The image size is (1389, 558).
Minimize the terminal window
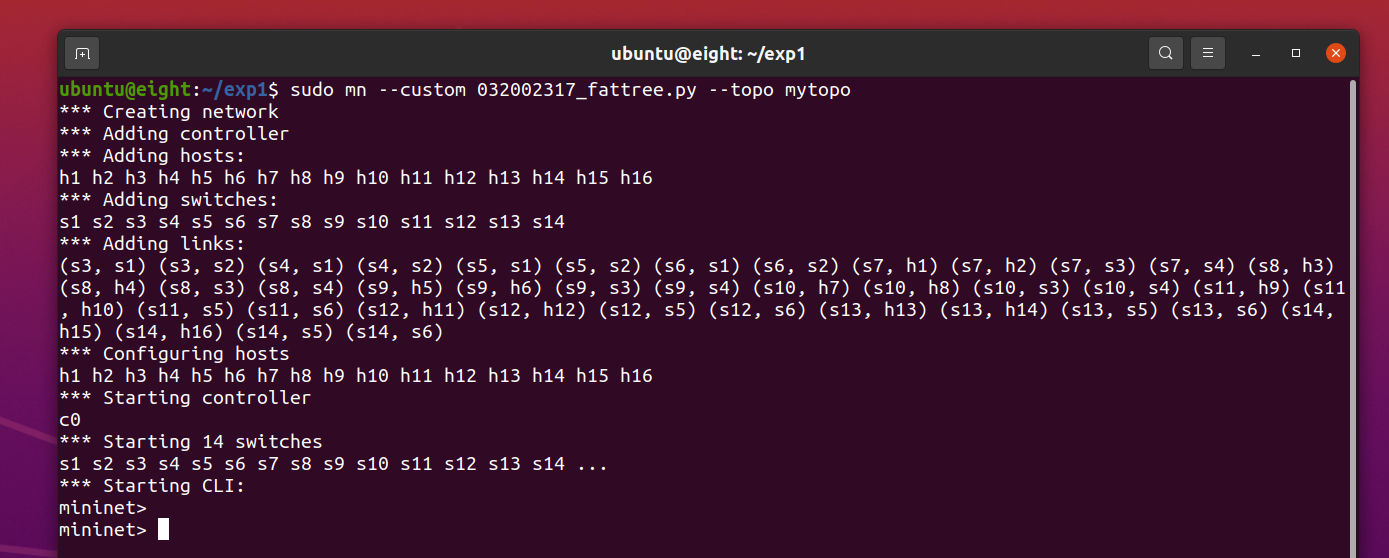pos(1256,53)
